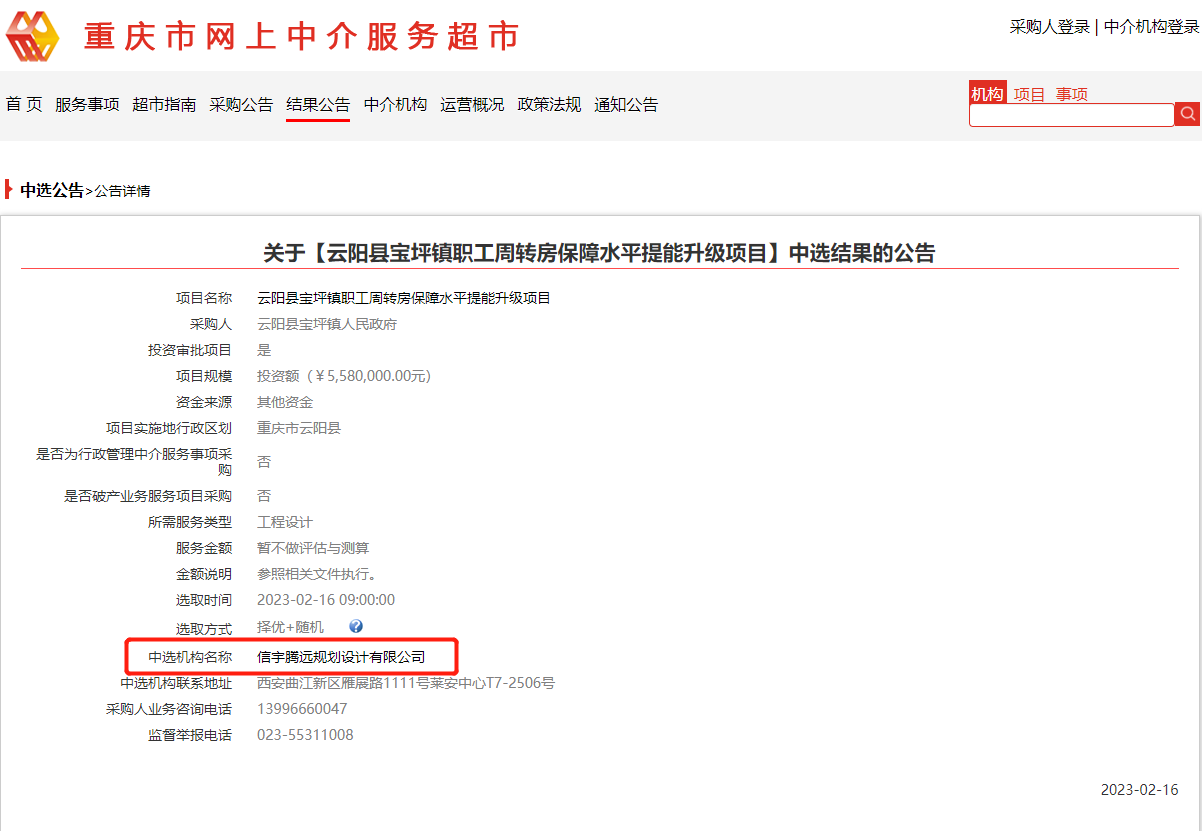Open the 结果公告 menu item

[319, 104]
